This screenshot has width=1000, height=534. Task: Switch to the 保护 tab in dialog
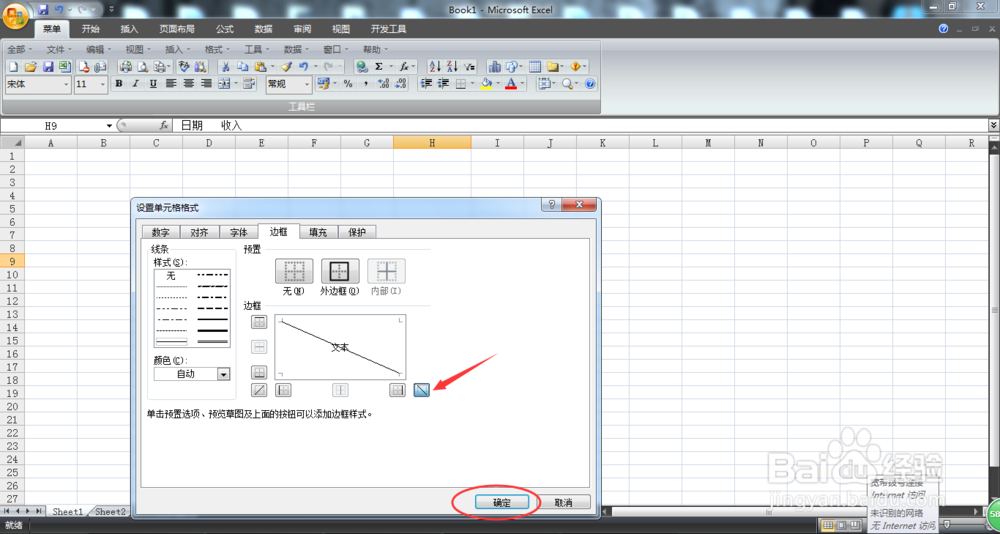pos(357,232)
